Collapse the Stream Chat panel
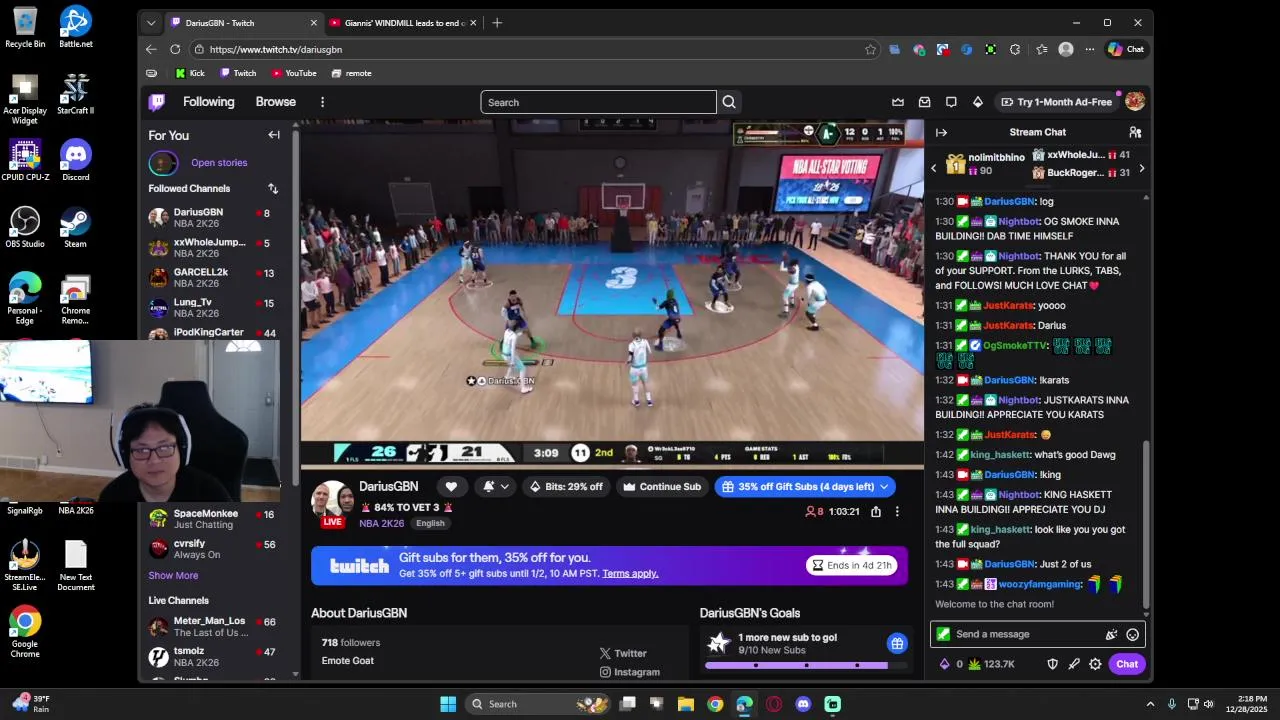The width and height of the screenshot is (1280, 720). tap(941, 132)
